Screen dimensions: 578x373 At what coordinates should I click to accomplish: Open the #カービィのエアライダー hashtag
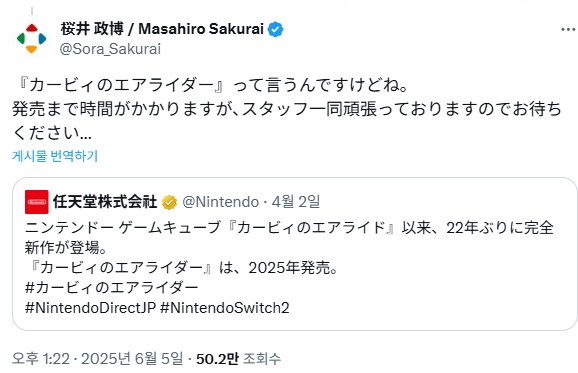[112, 287]
